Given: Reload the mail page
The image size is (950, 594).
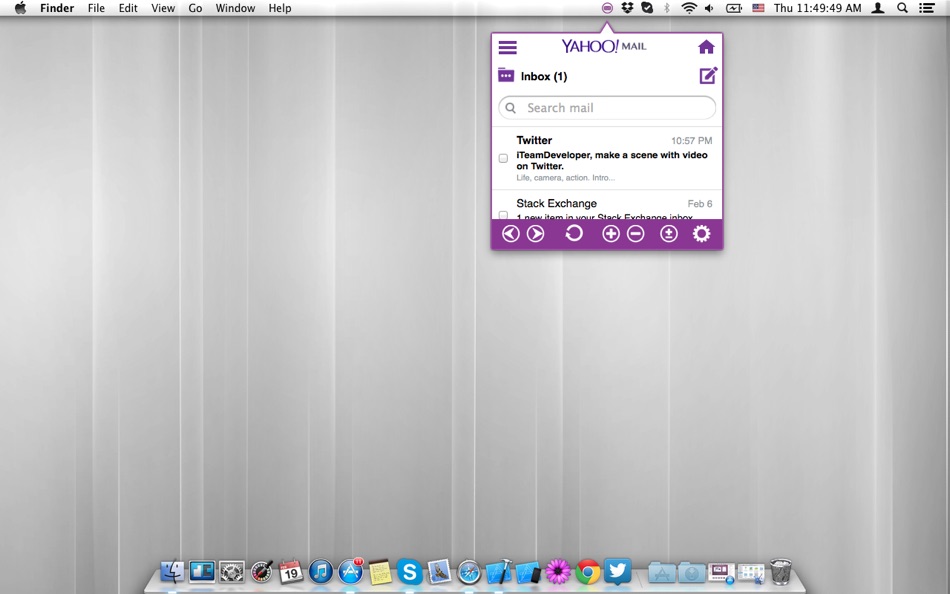Looking at the screenshot, I should click(x=574, y=233).
